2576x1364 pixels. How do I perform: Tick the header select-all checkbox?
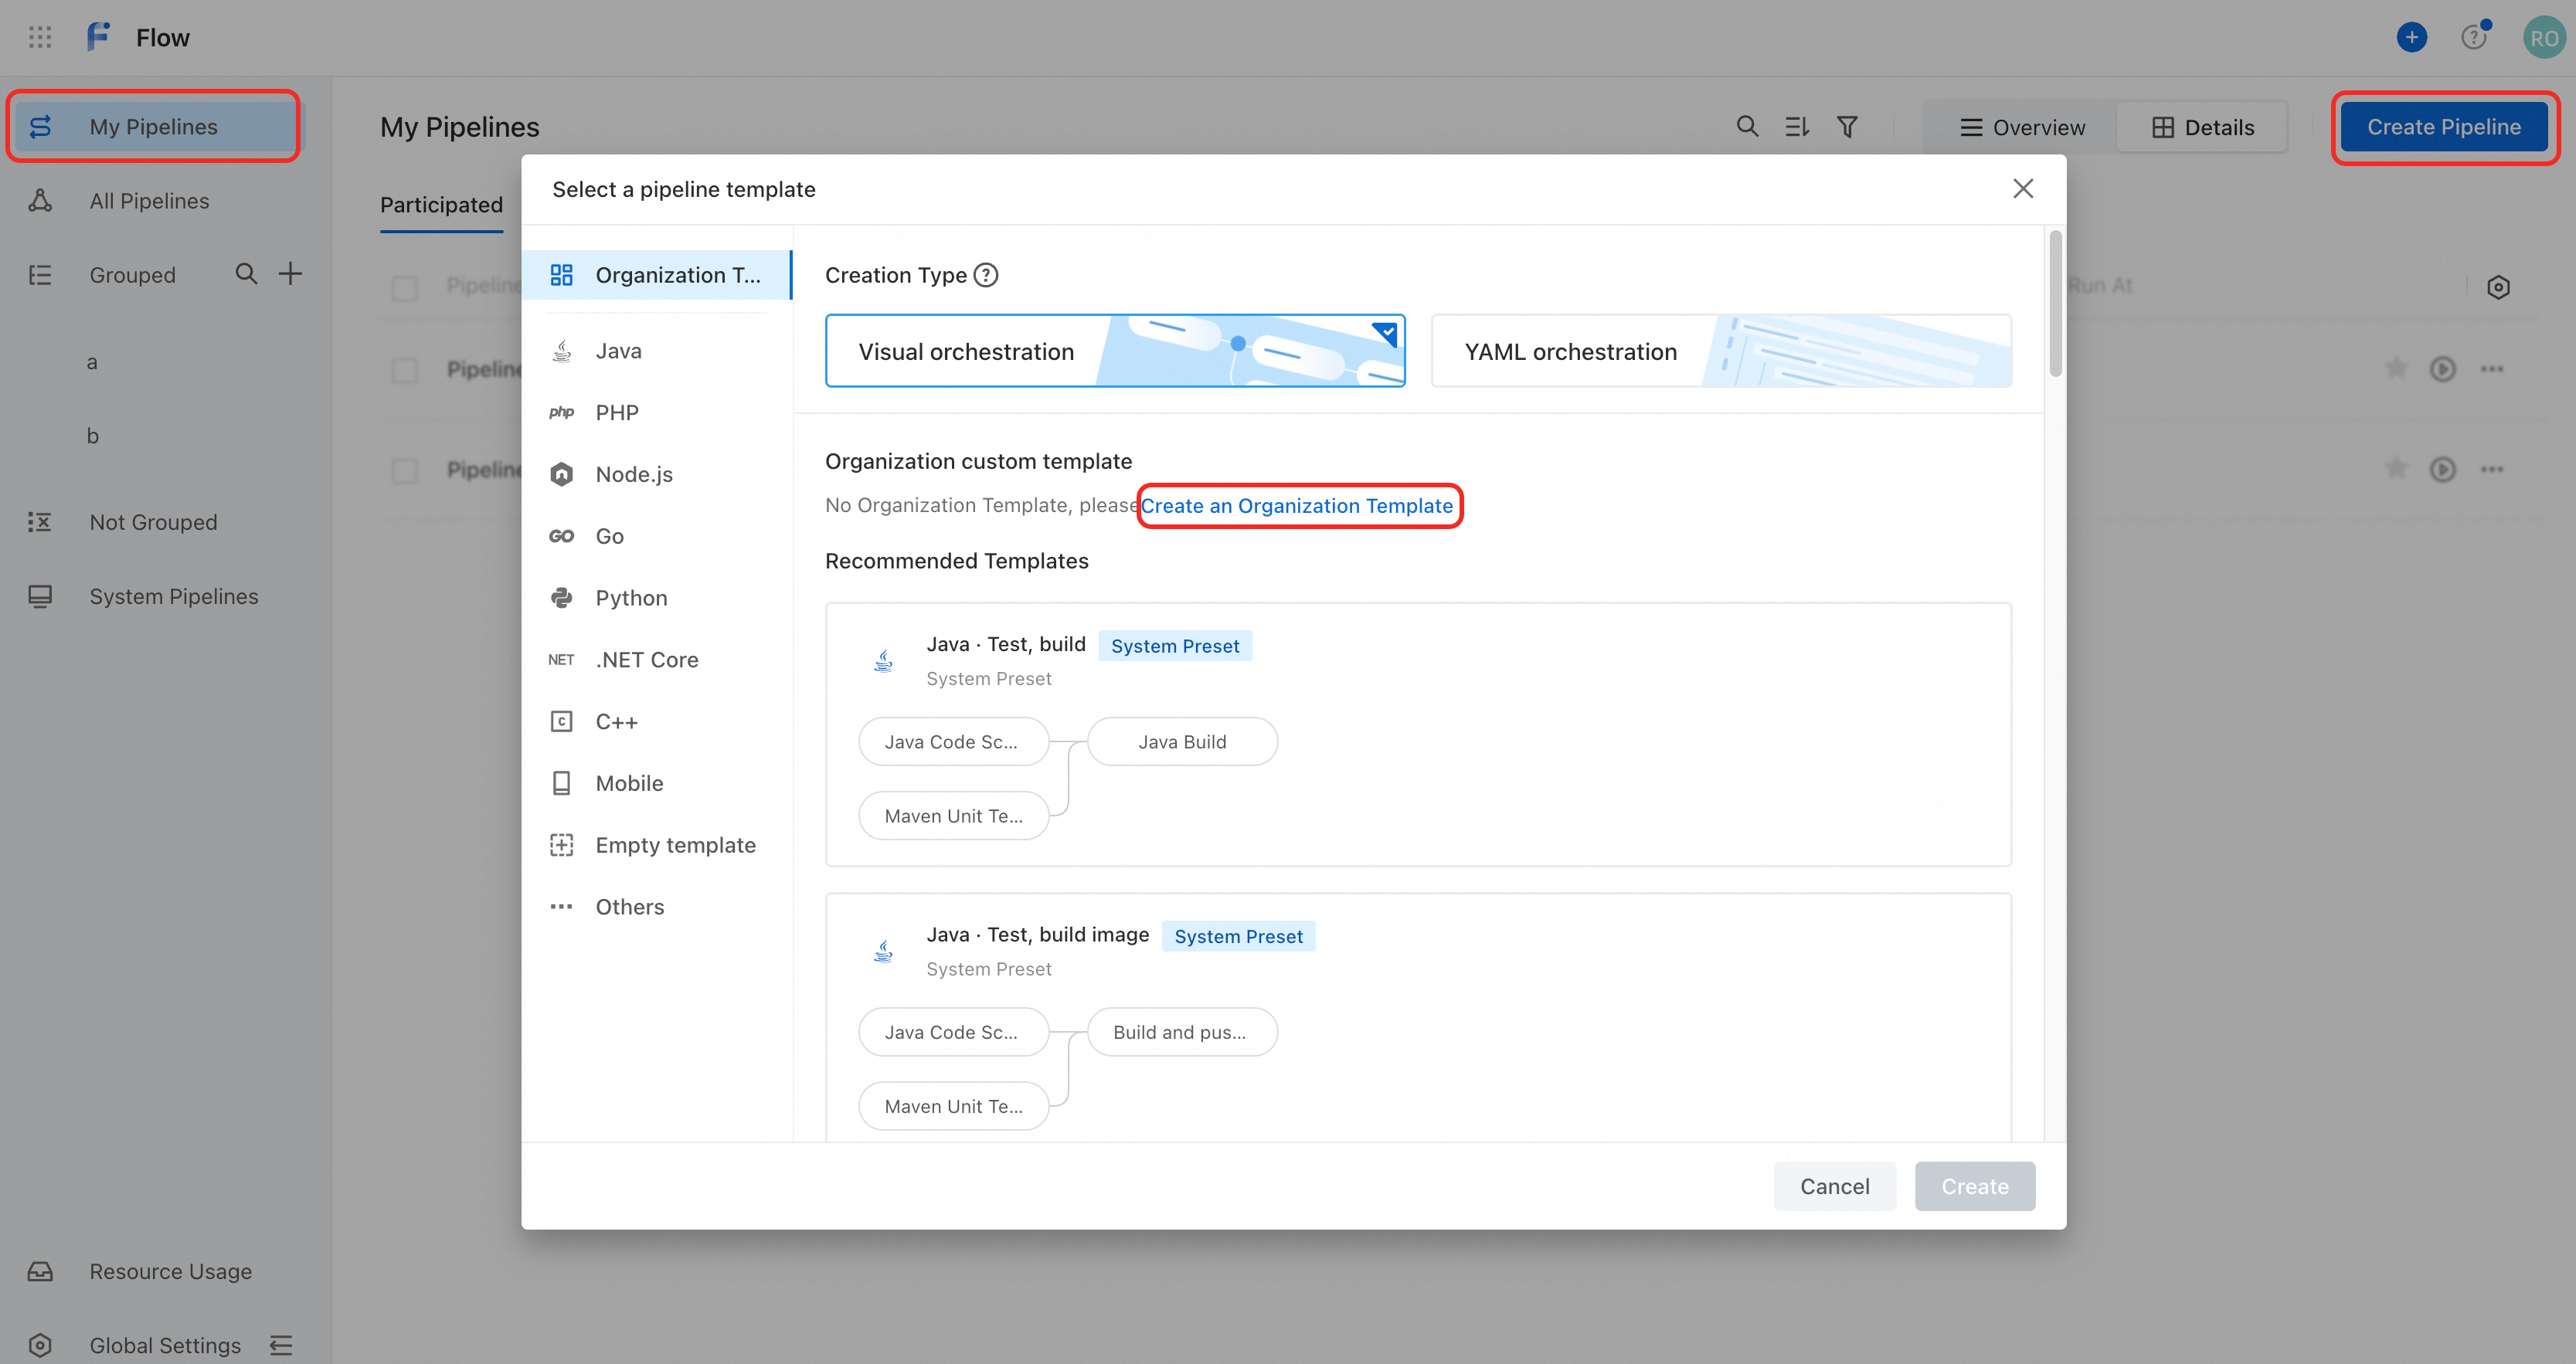405,288
